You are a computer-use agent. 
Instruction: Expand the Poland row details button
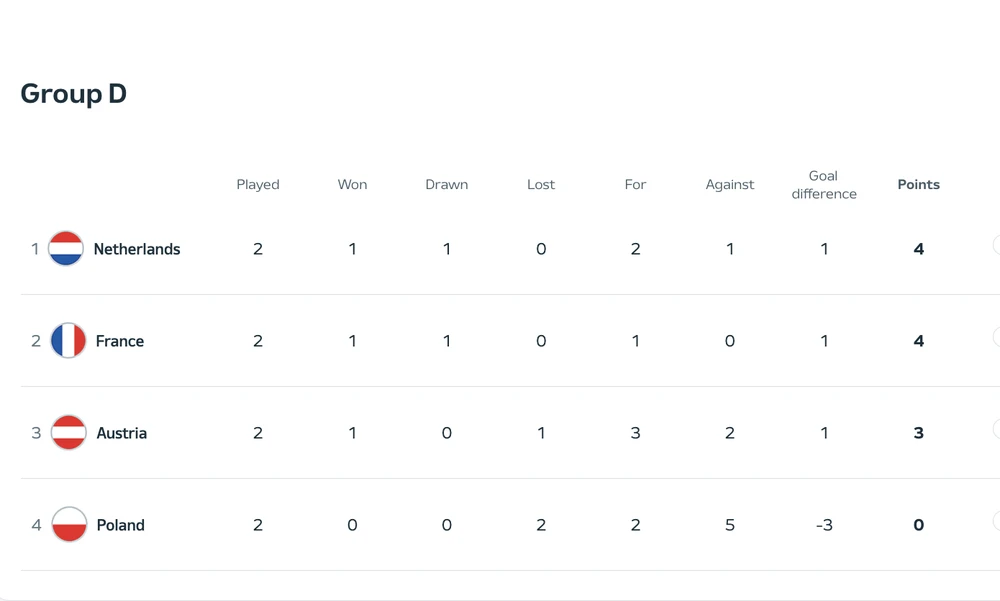[x=996, y=521]
